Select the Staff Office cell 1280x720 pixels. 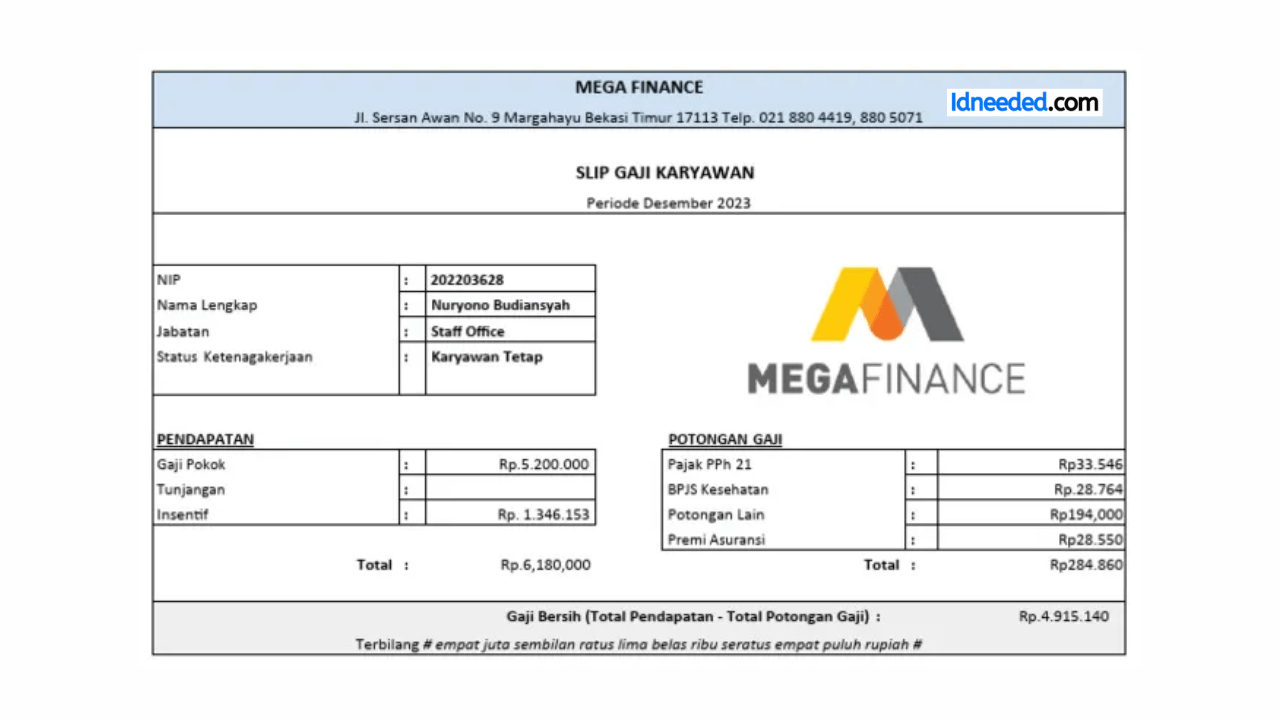pos(510,330)
